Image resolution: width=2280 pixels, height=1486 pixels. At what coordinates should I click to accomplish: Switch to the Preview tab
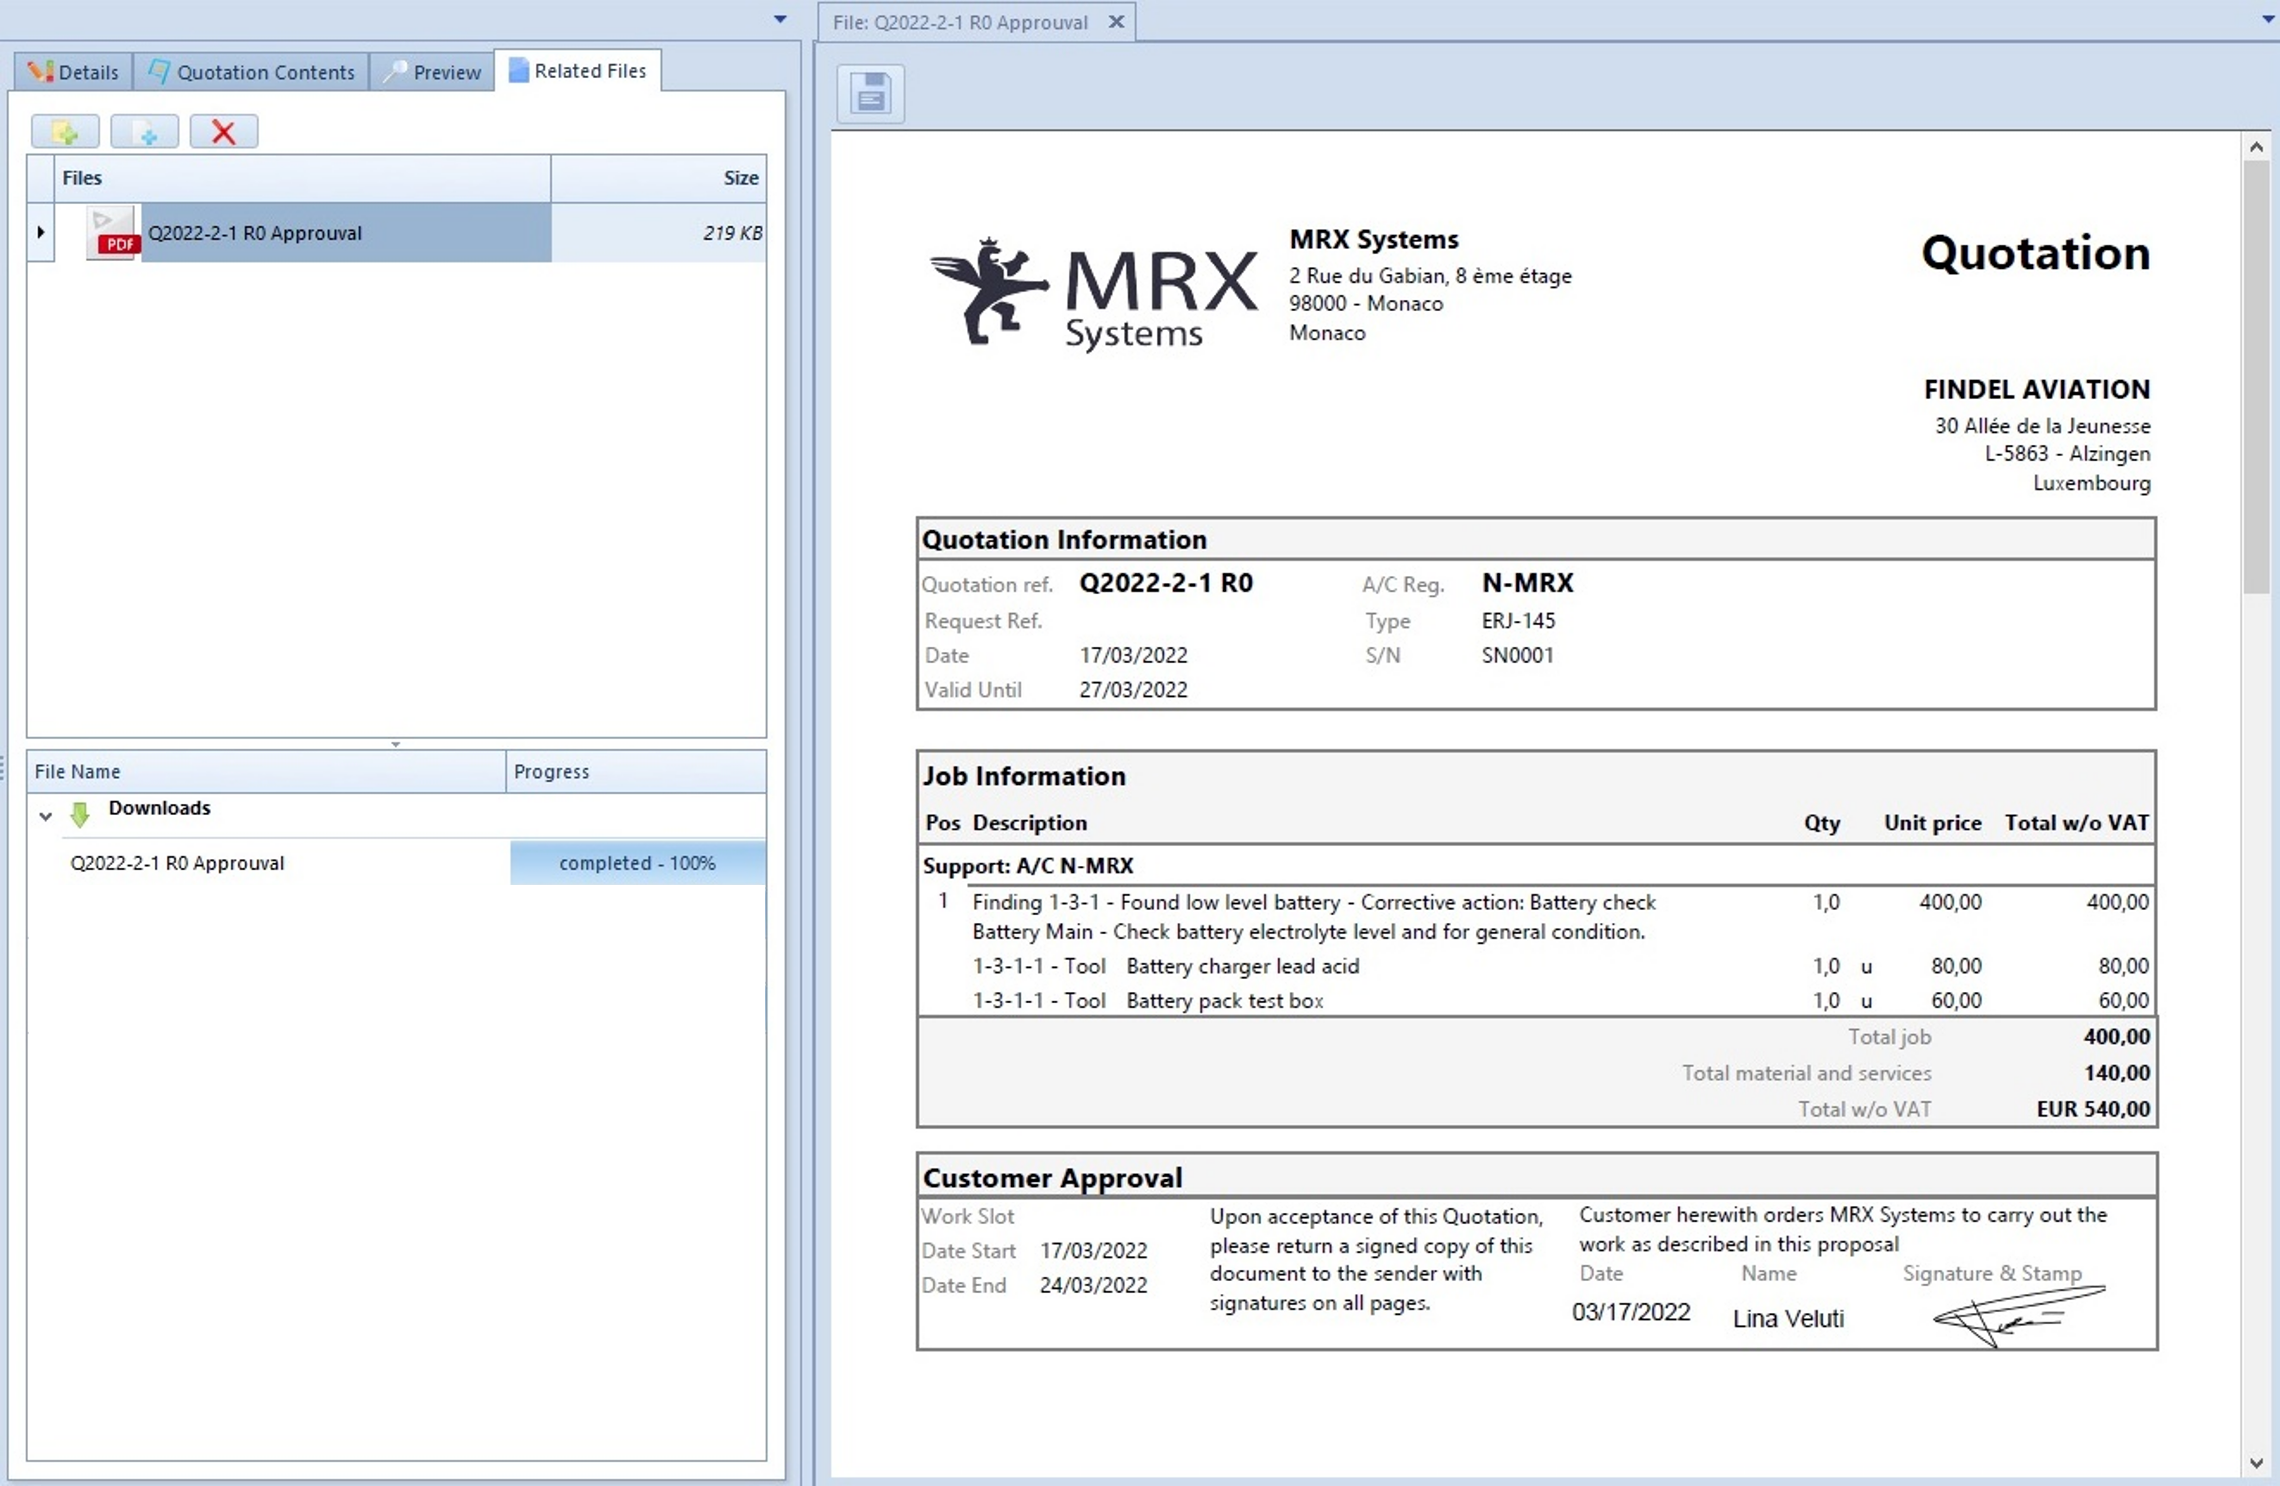(x=433, y=72)
